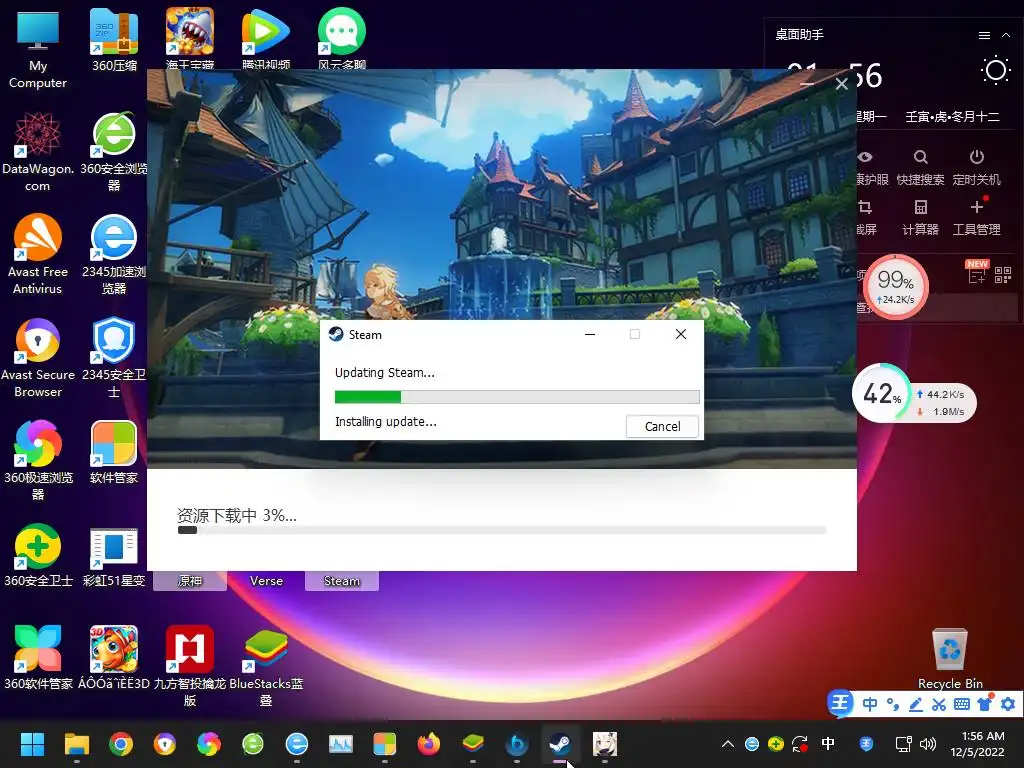
Task: Select the Steam desktop label
Action: coord(342,581)
